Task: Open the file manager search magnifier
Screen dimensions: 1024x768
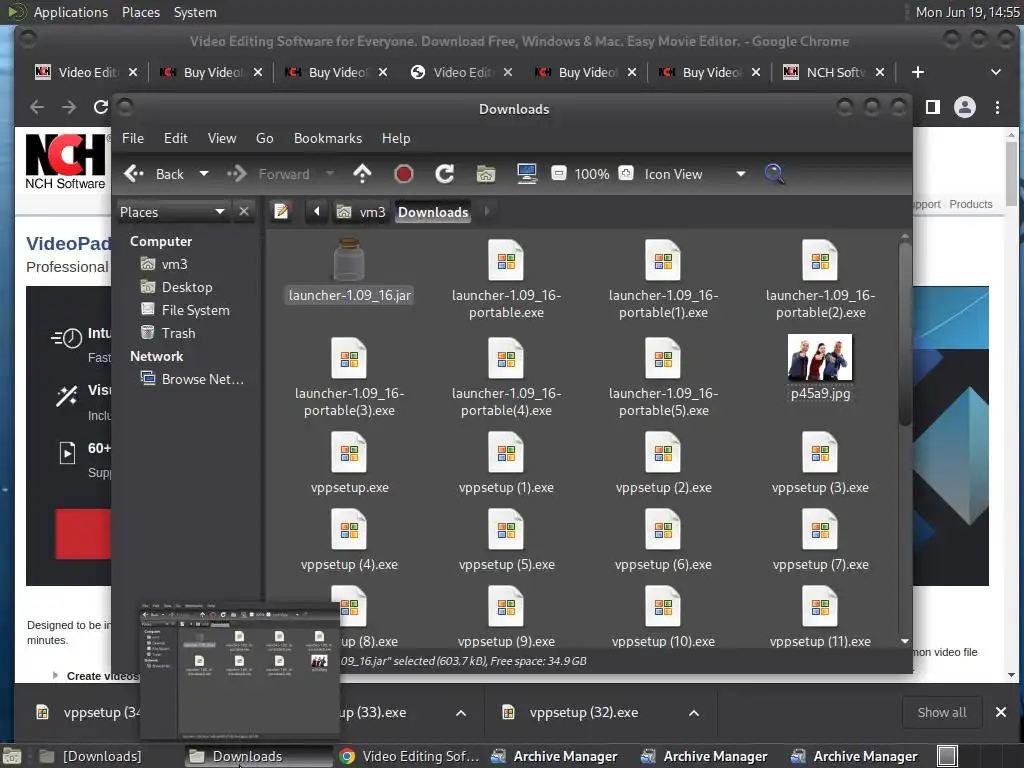Action: pos(774,174)
